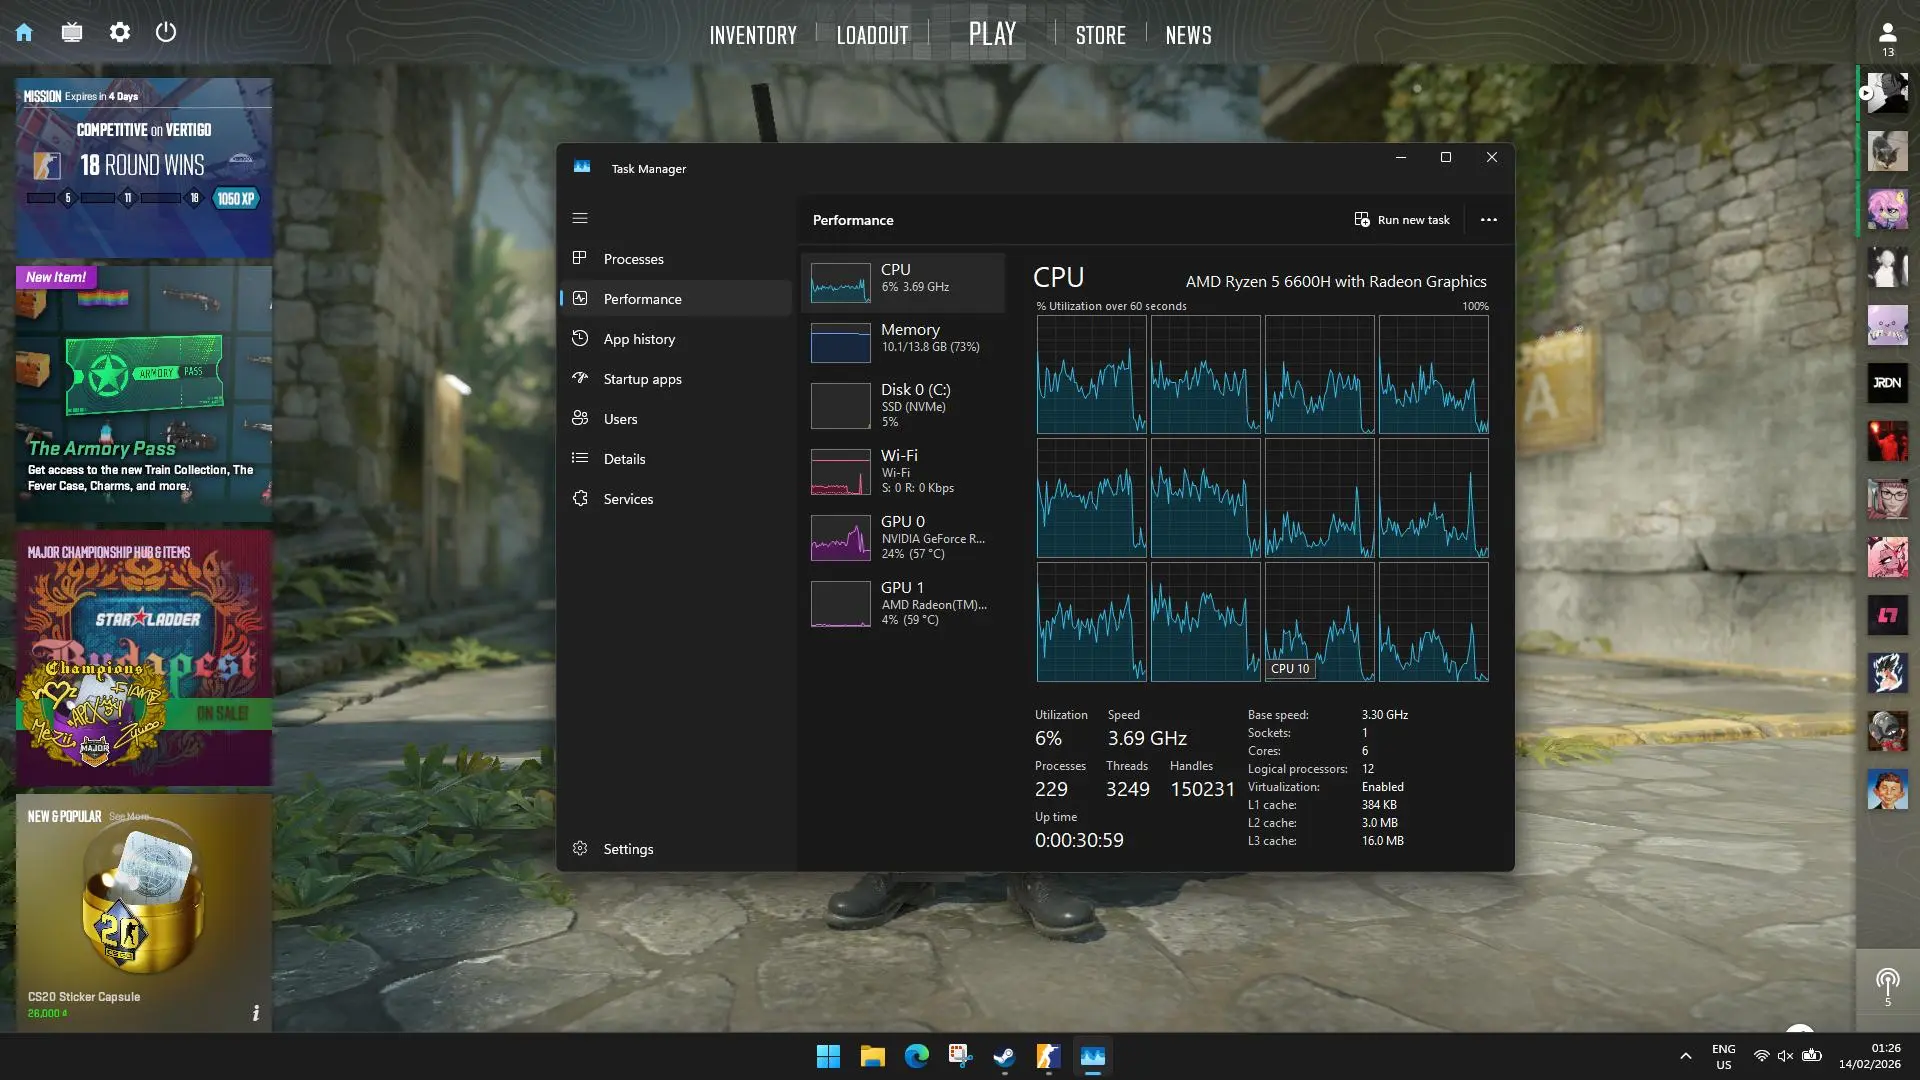Screen dimensions: 1920x1080
Task: Click the muted volume tray icon
Action: coord(1786,1056)
